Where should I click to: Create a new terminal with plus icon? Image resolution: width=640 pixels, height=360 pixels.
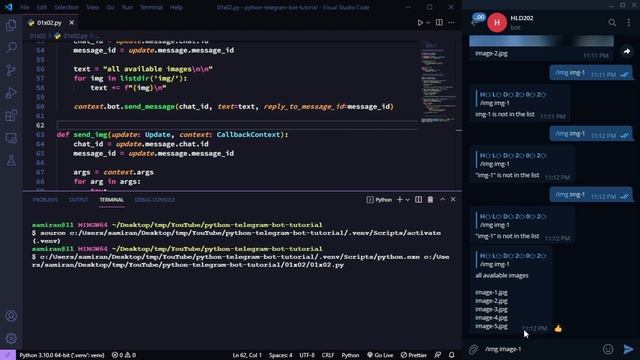pos(400,200)
